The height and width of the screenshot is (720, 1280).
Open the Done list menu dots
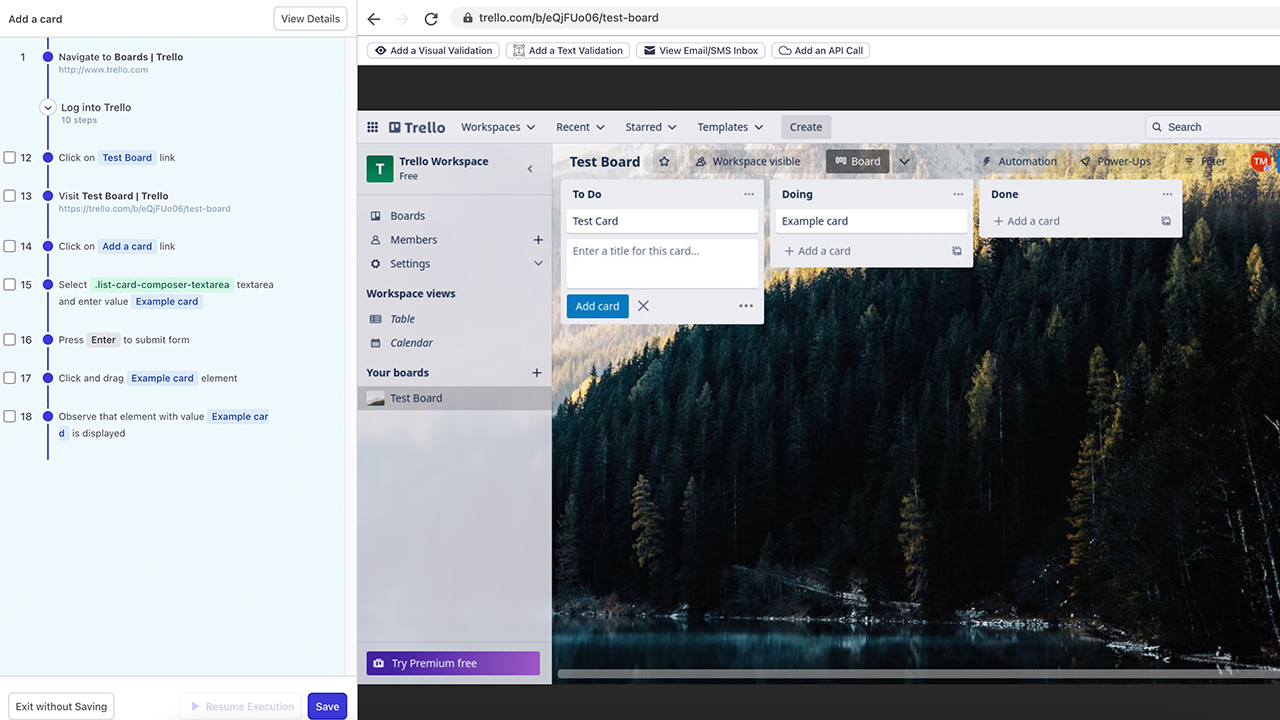coord(1167,195)
